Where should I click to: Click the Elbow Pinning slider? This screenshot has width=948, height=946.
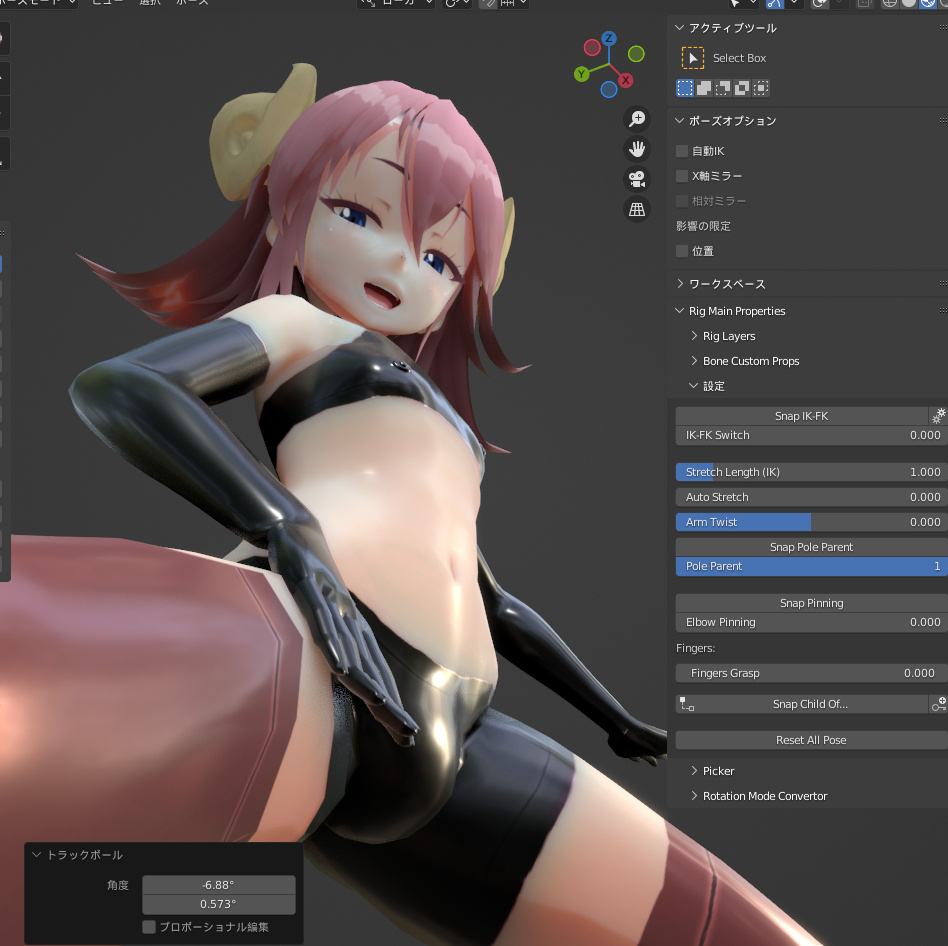click(811, 622)
